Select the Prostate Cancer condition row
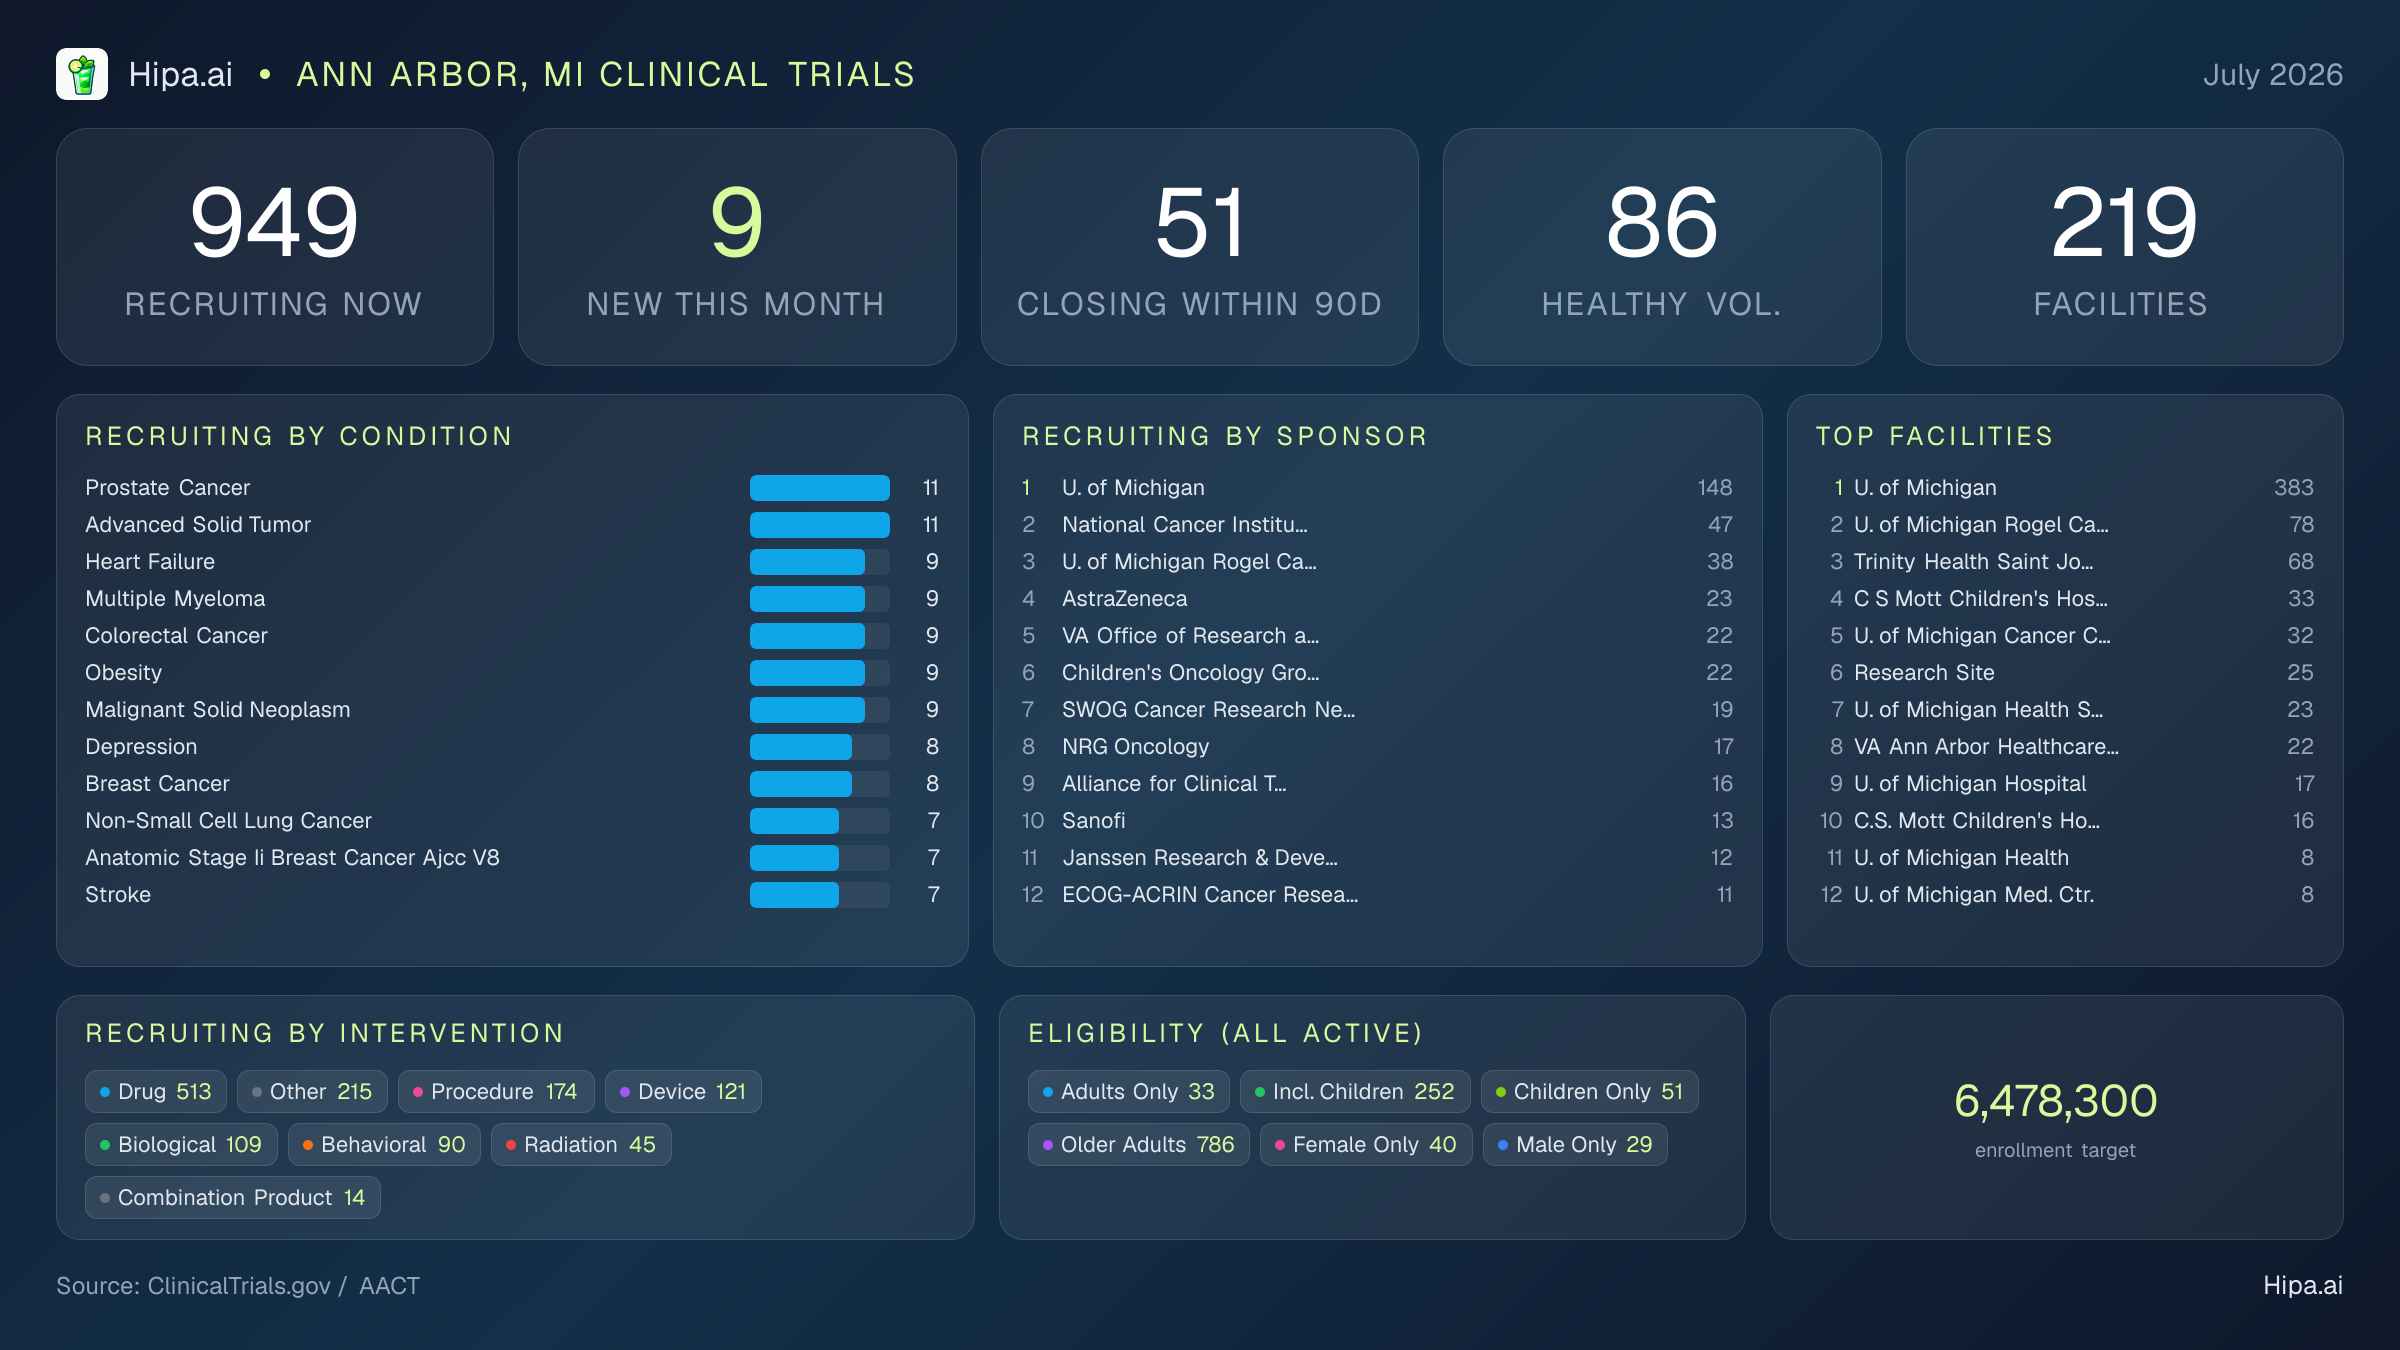This screenshot has height=1350, width=2400. tap(512, 488)
